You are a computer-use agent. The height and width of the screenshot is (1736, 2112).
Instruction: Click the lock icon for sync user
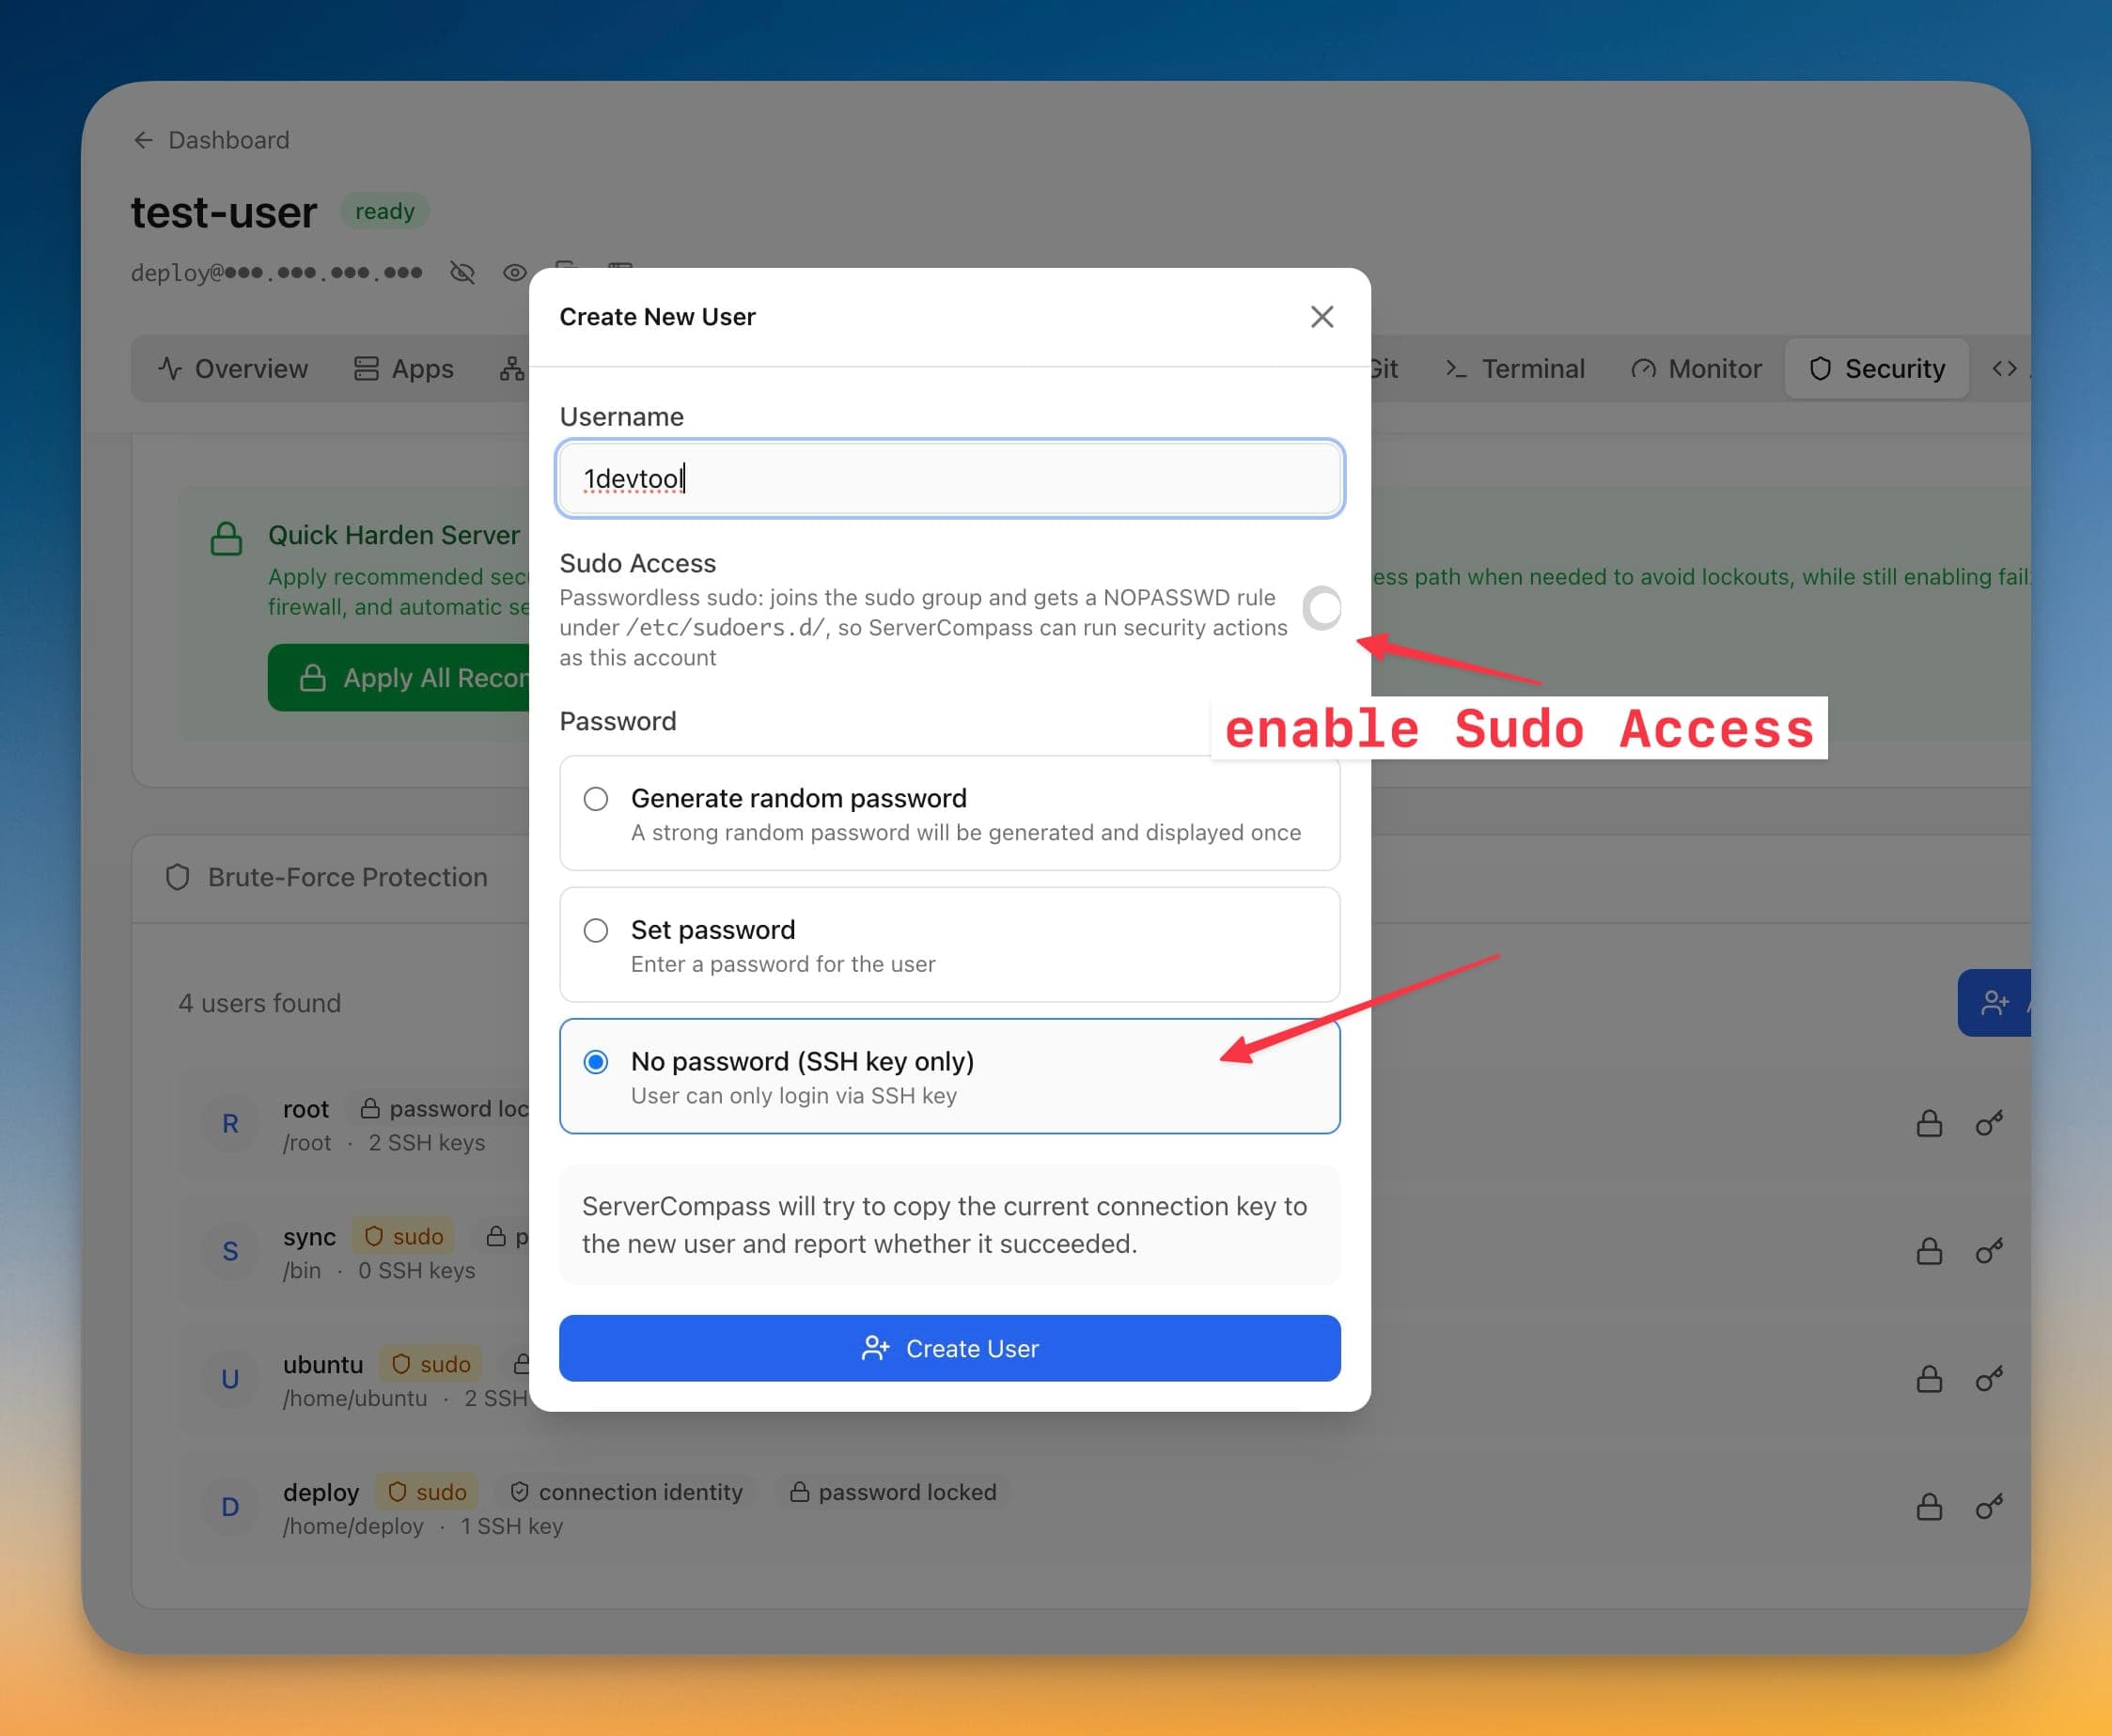[1929, 1252]
